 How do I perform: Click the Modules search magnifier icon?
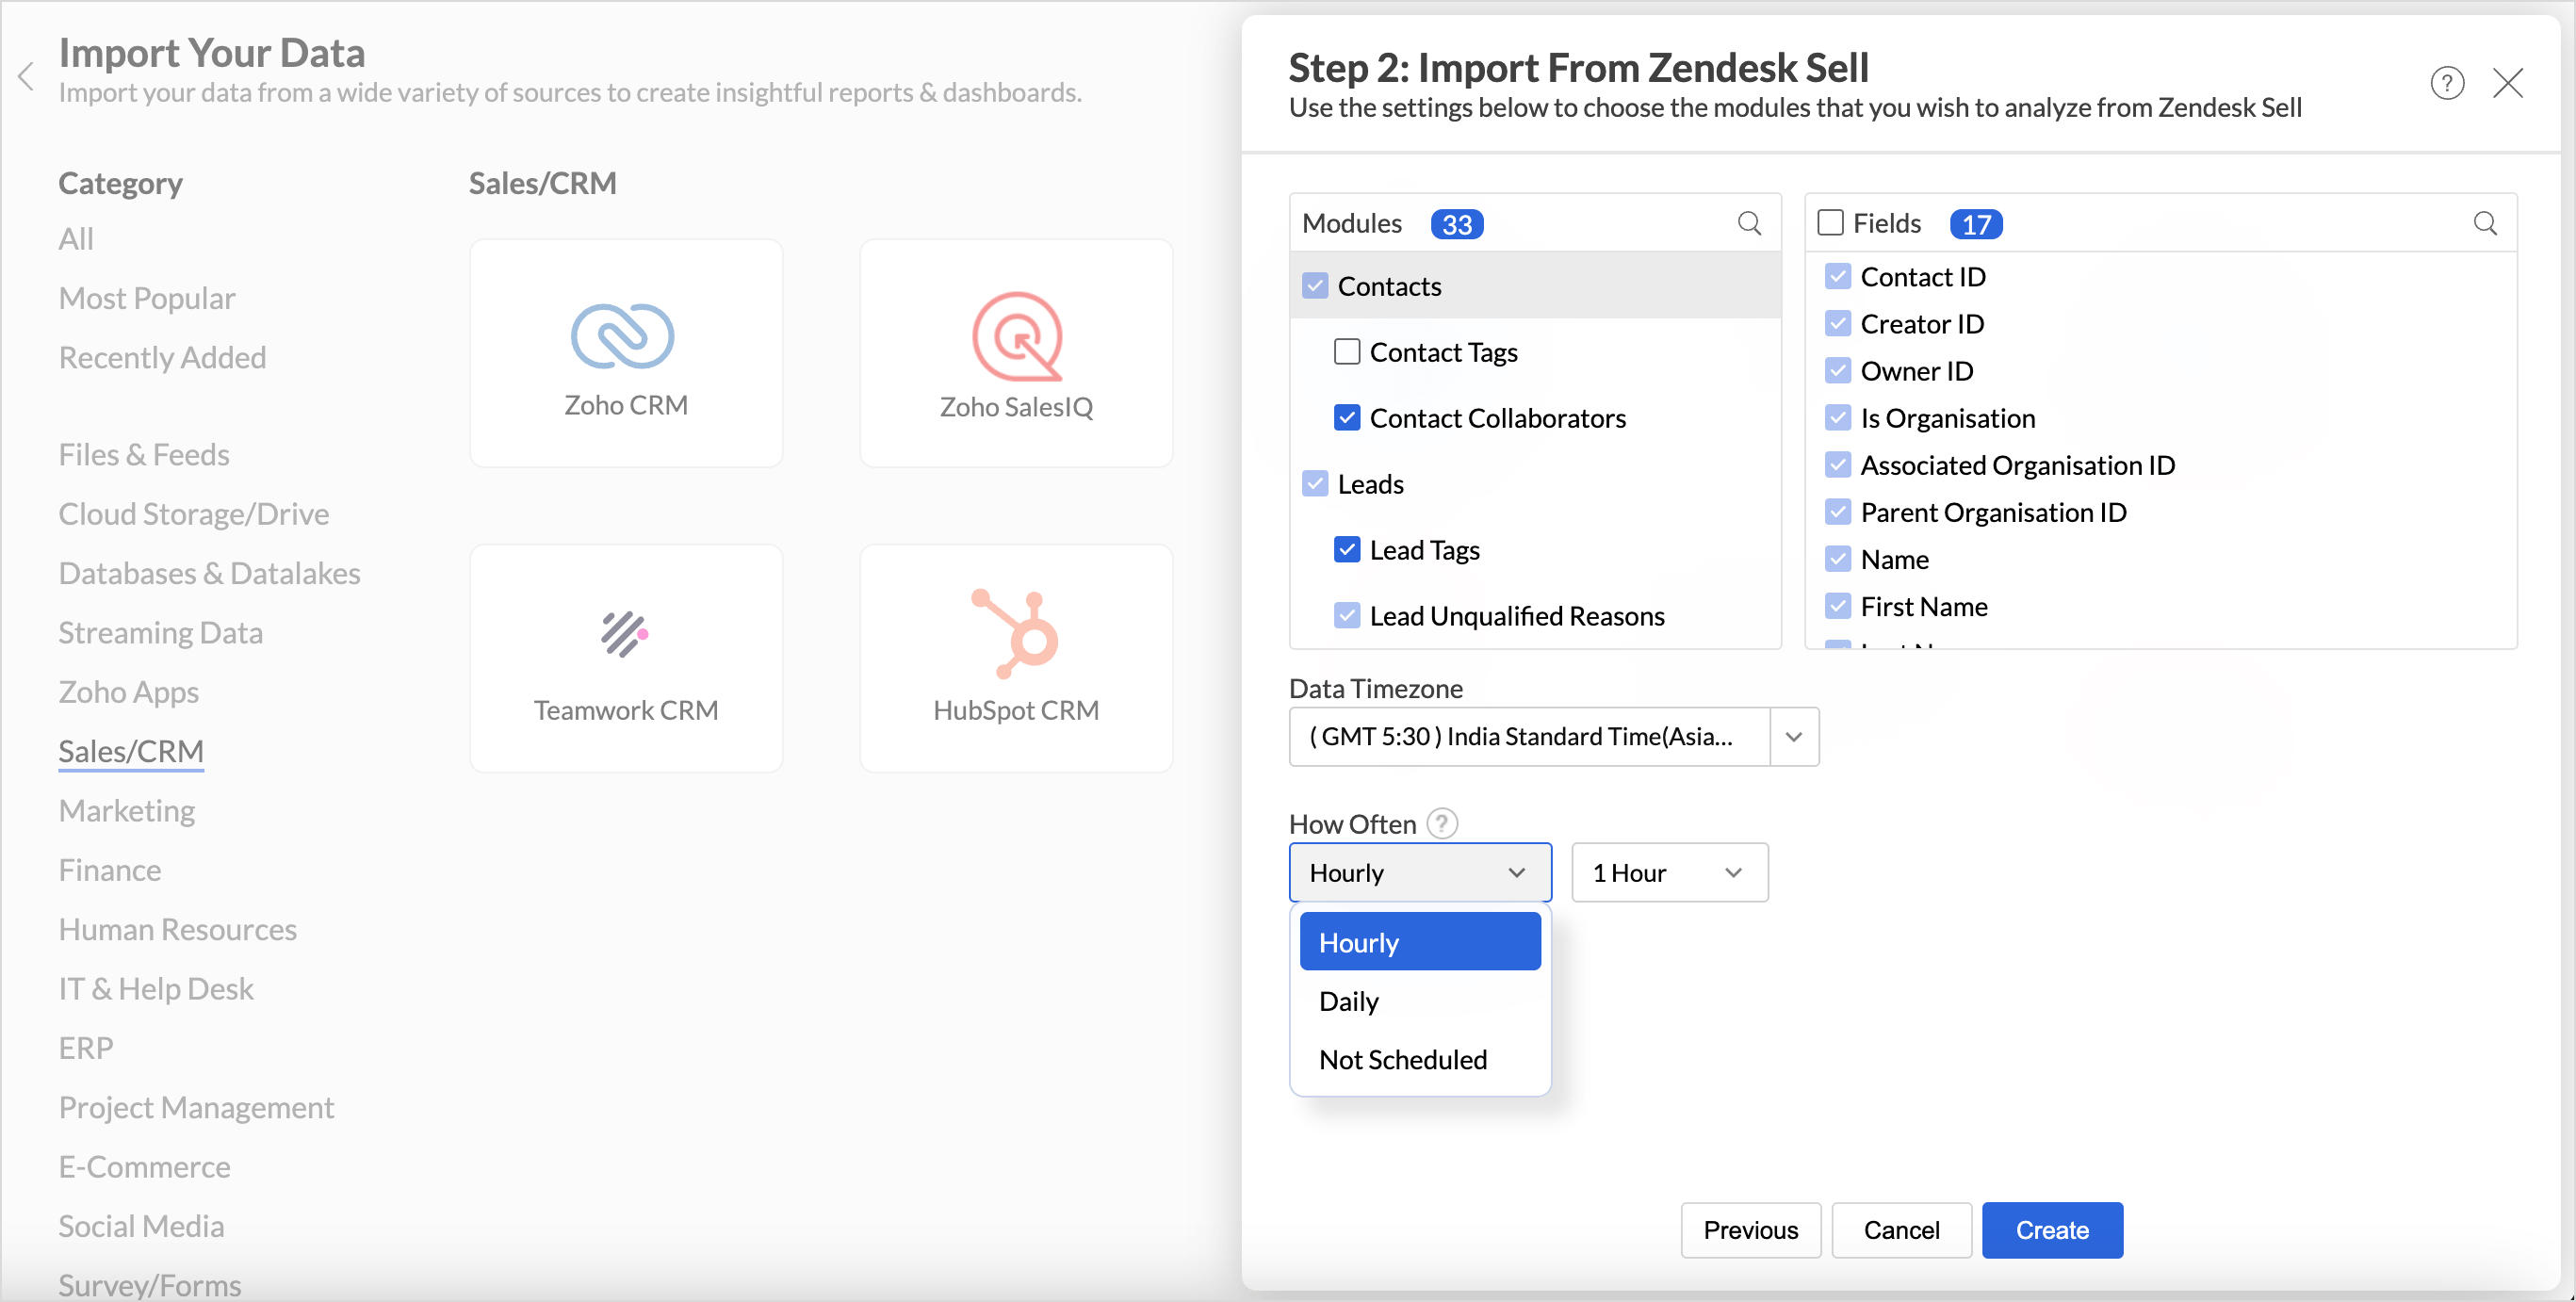click(1749, 223)
